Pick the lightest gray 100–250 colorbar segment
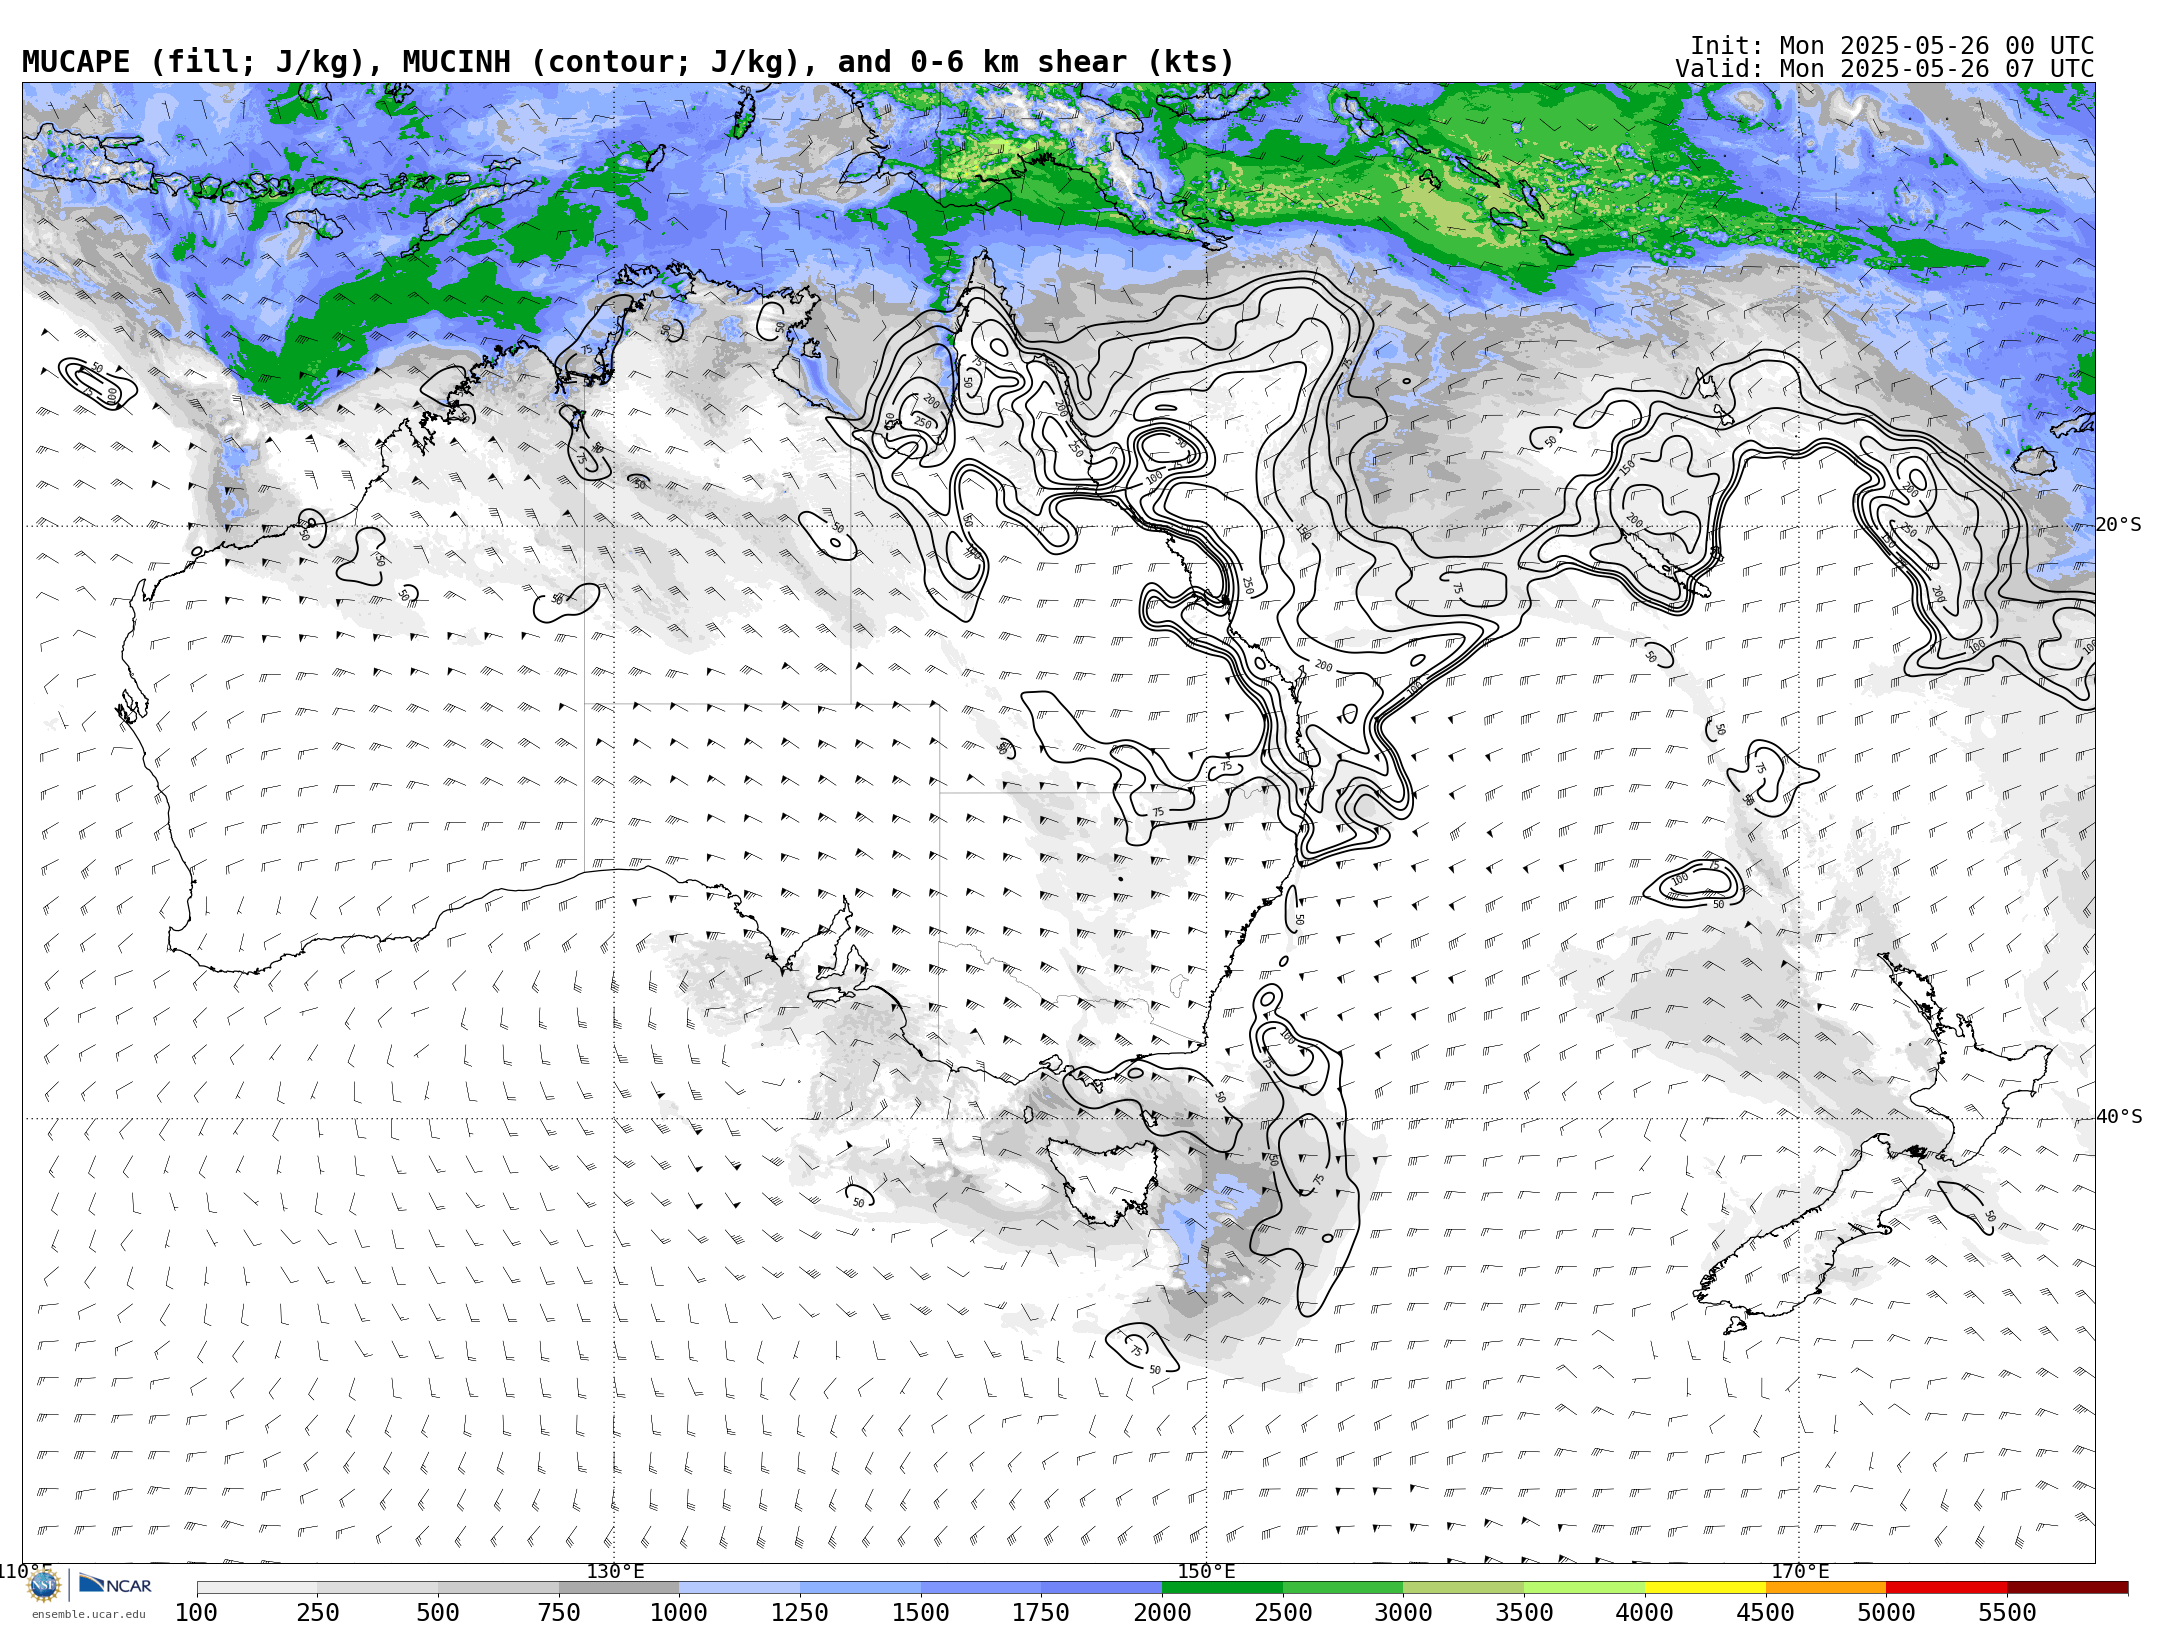Screen dimensions: 2160x1626 click(x=257, y=1588)
